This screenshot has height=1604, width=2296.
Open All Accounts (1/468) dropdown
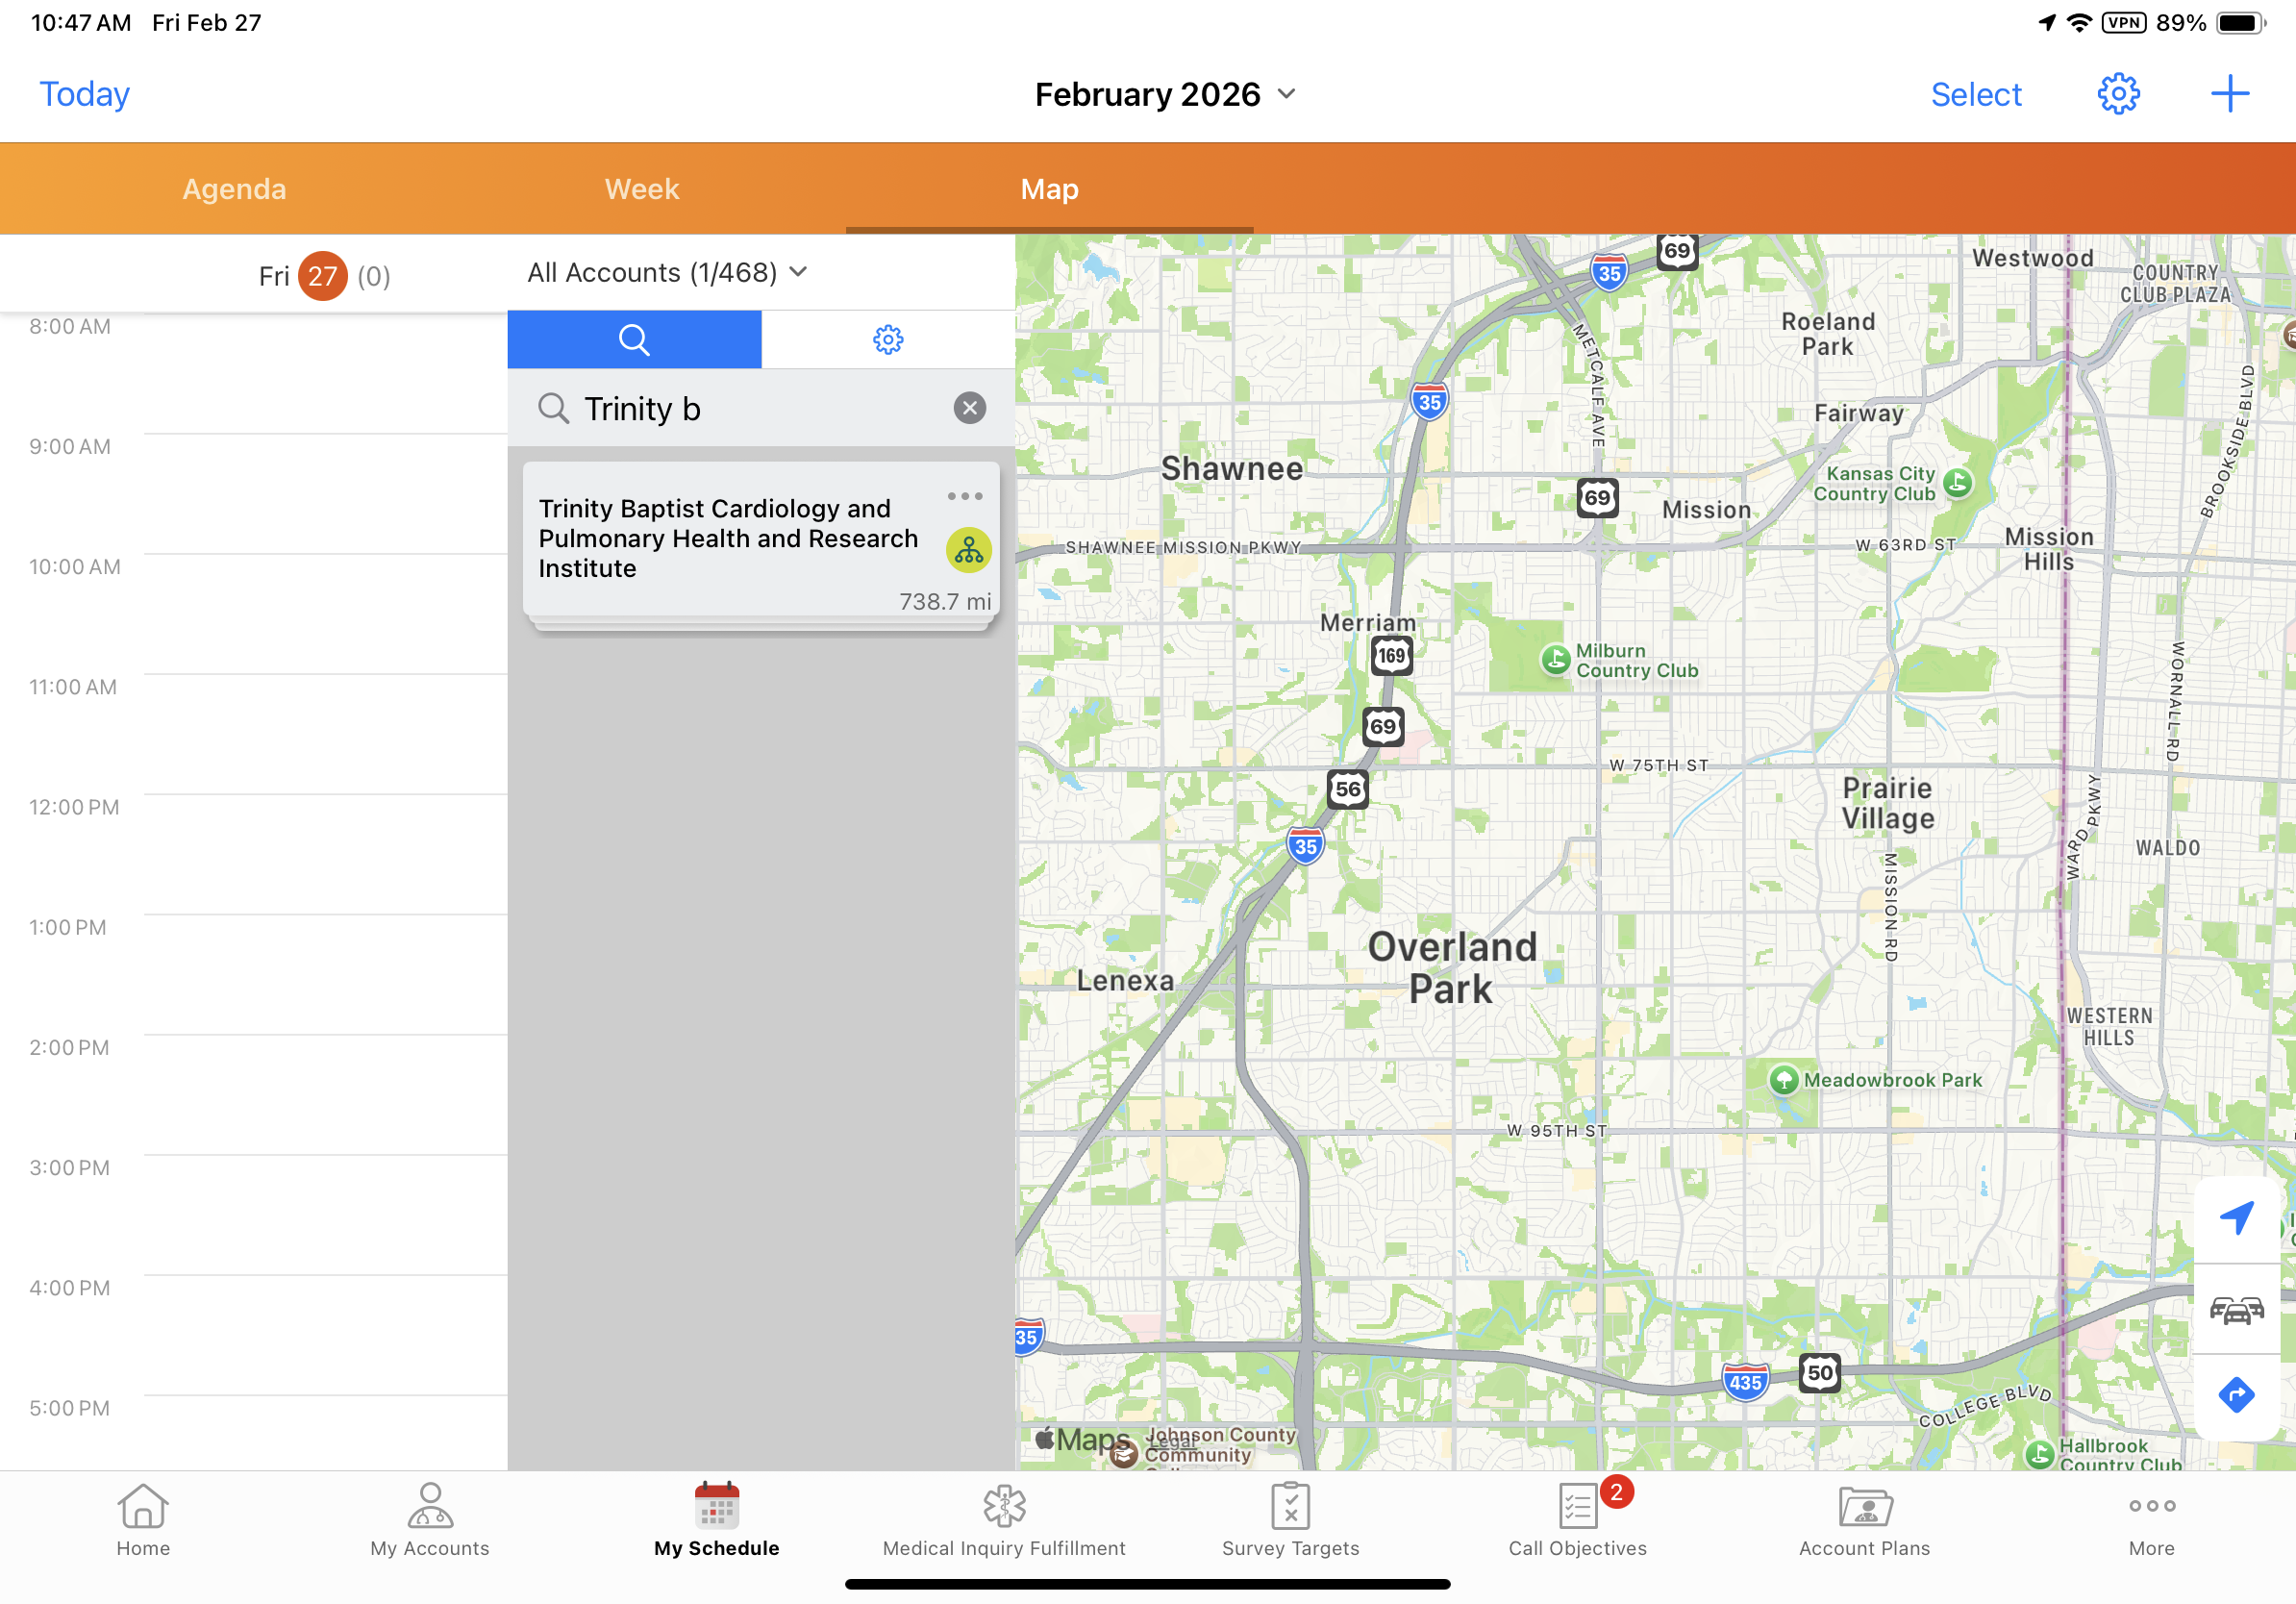[667, 272]
